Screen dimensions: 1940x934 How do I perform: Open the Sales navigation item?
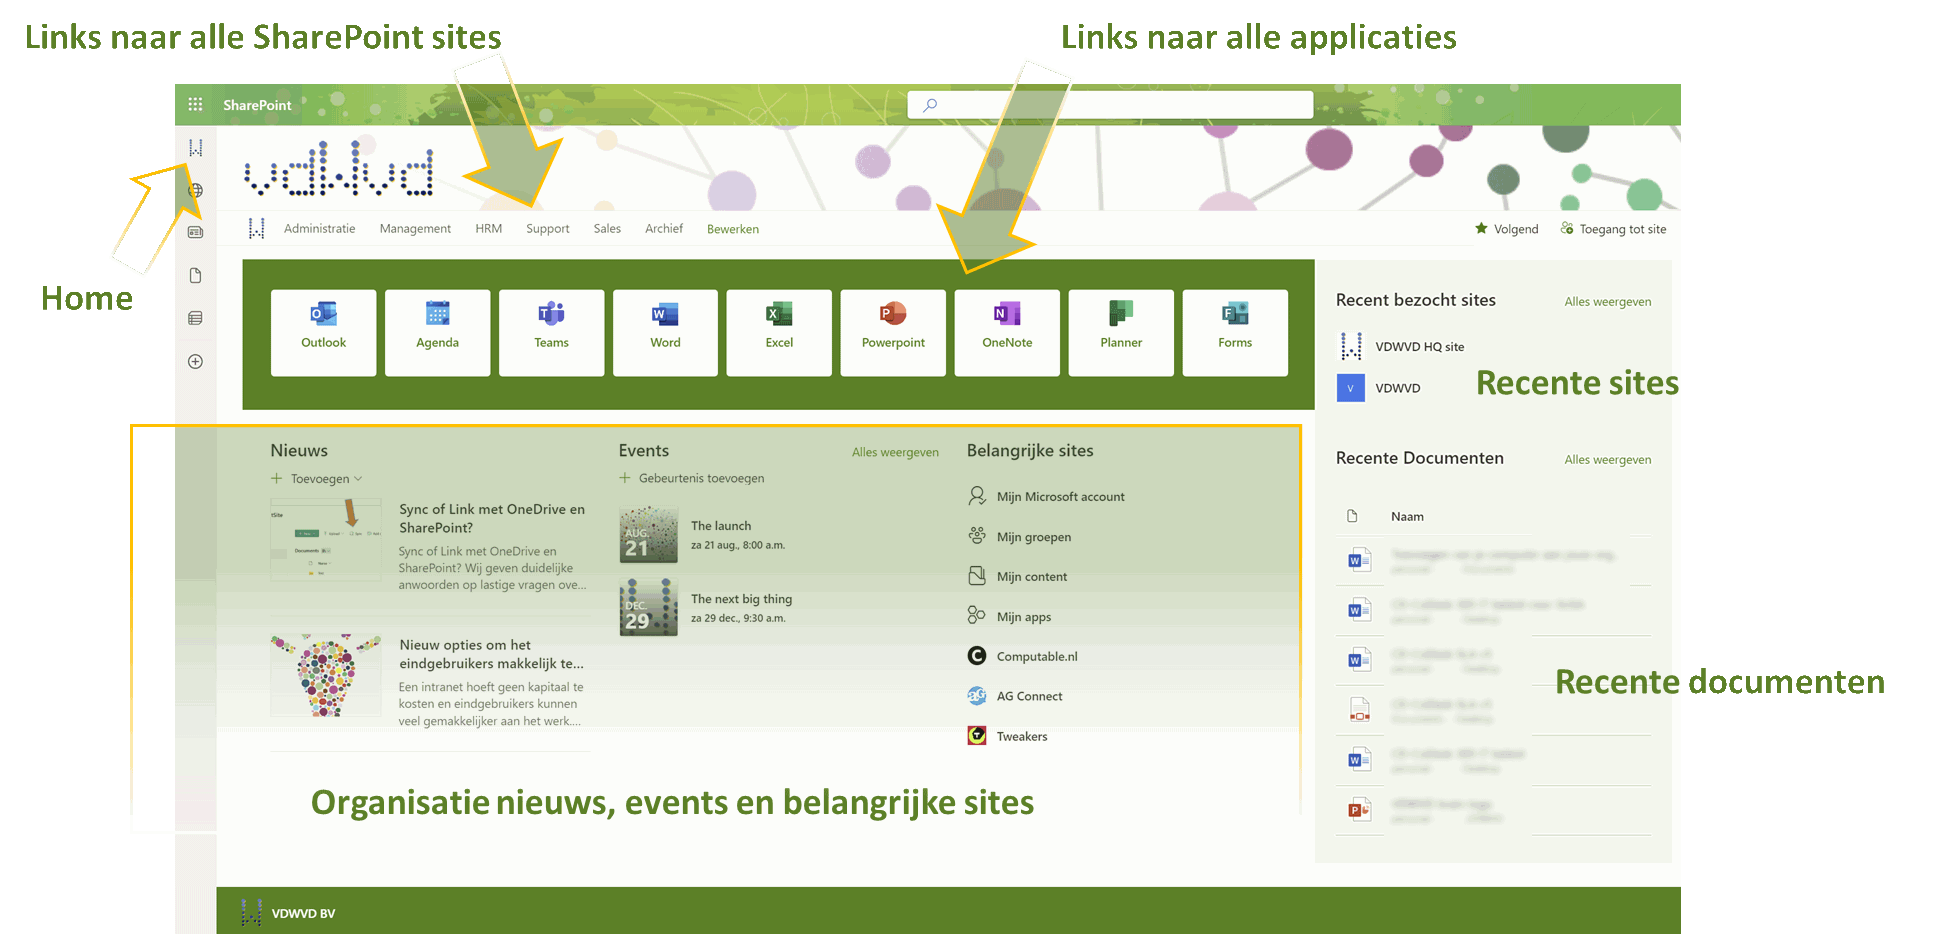[607, 229]
